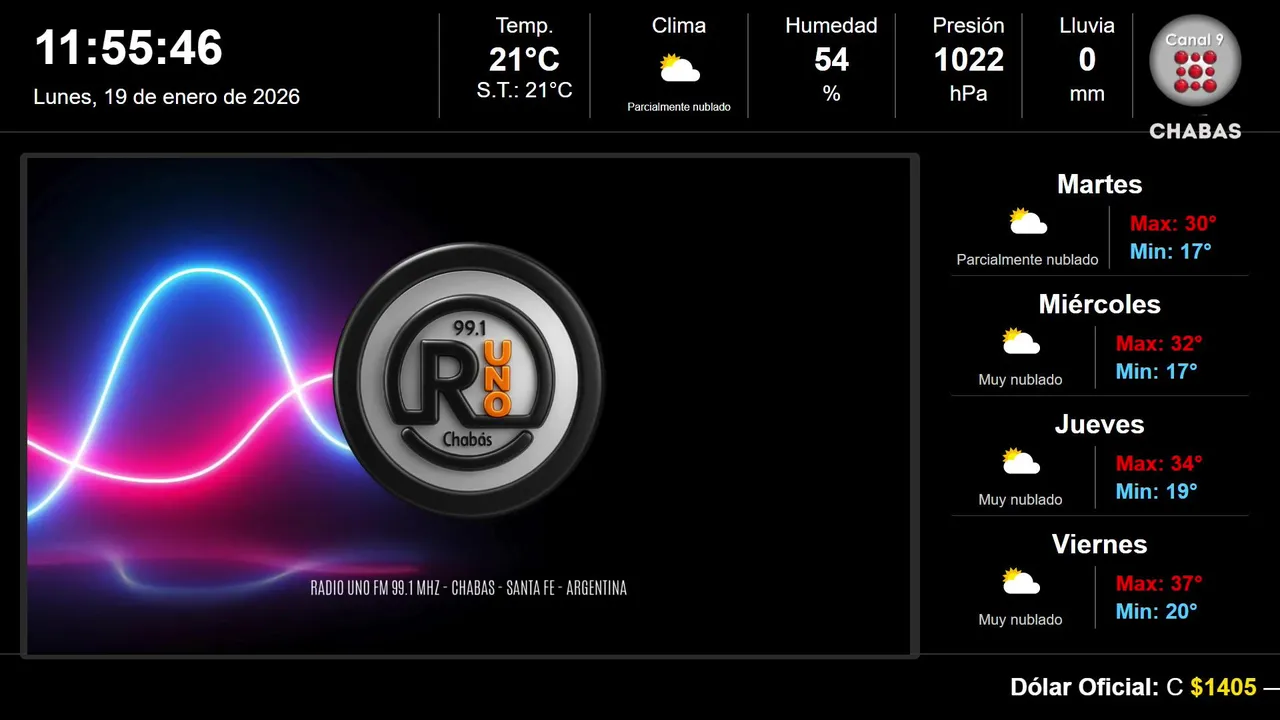1280x720 pixels.
Task: Click the hPa unit text
Action: (968, 94)
